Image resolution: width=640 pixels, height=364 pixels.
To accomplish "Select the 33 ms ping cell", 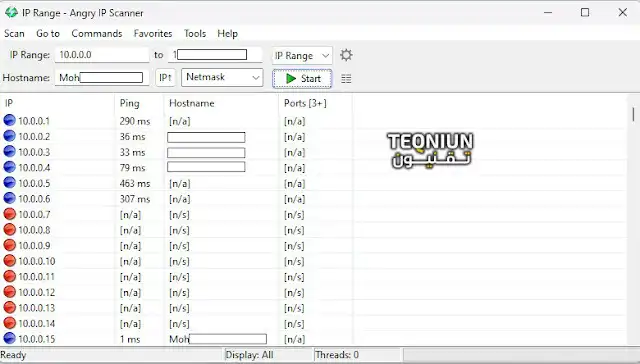I will tap(132, 152).
